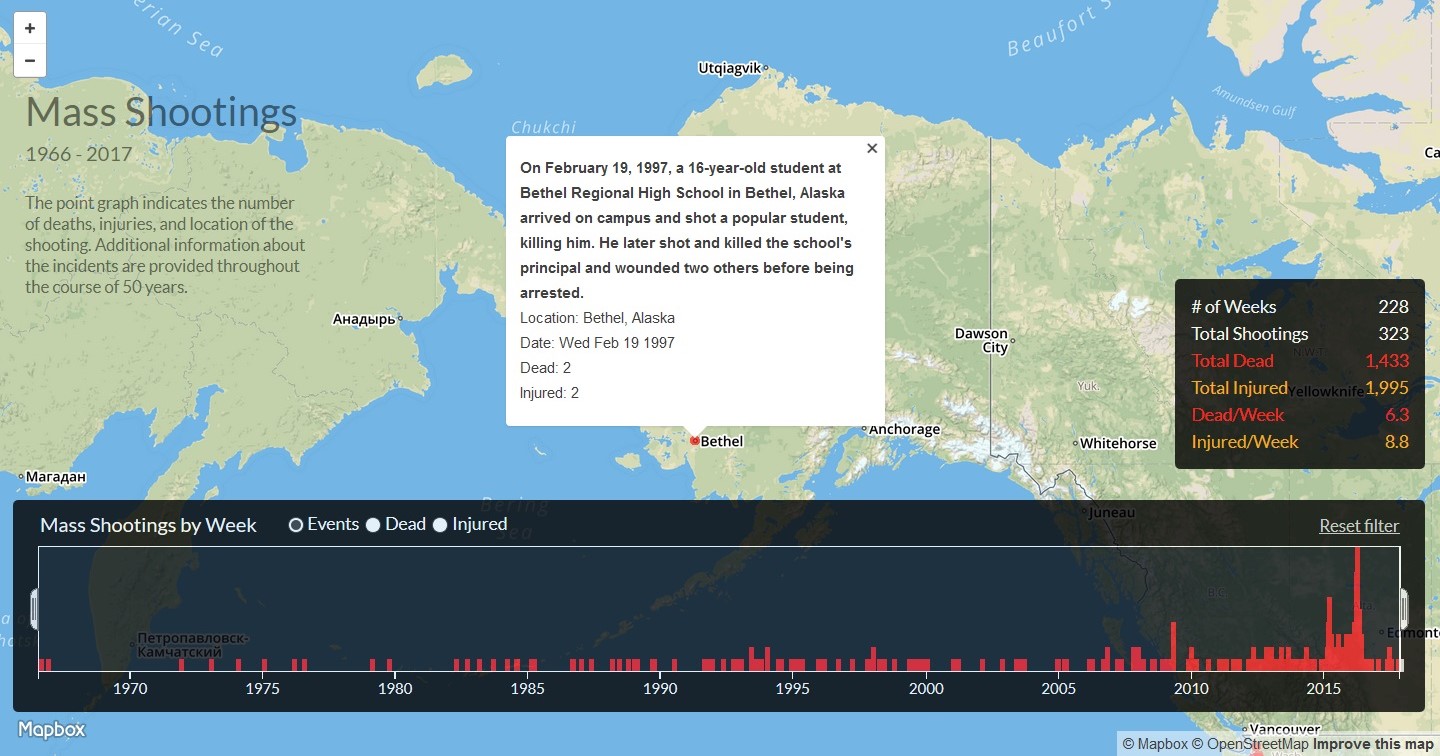Screen dimensions: 1440x756
Task: Click Total Shootings value 323
Action: tap(1393, 334)
